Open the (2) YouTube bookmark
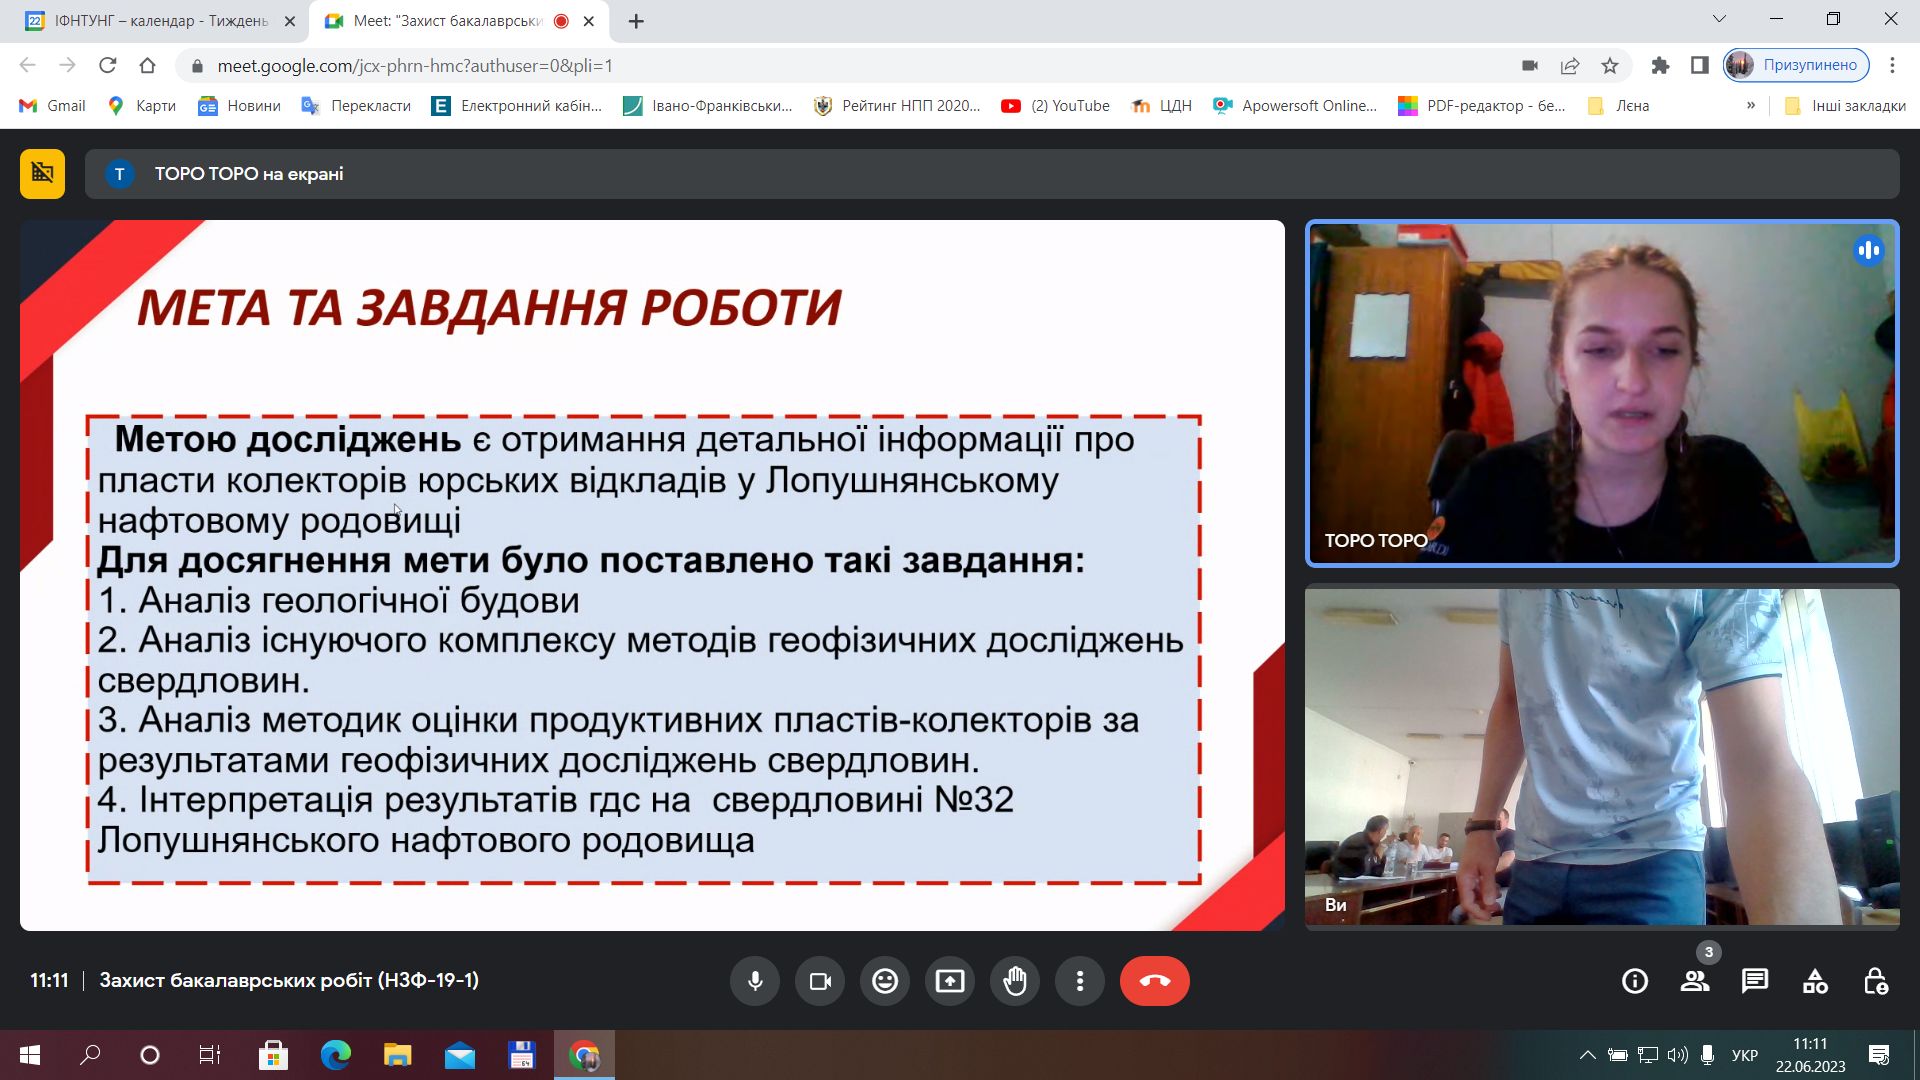1920x1080 pixels. [x=1056, y=105]
